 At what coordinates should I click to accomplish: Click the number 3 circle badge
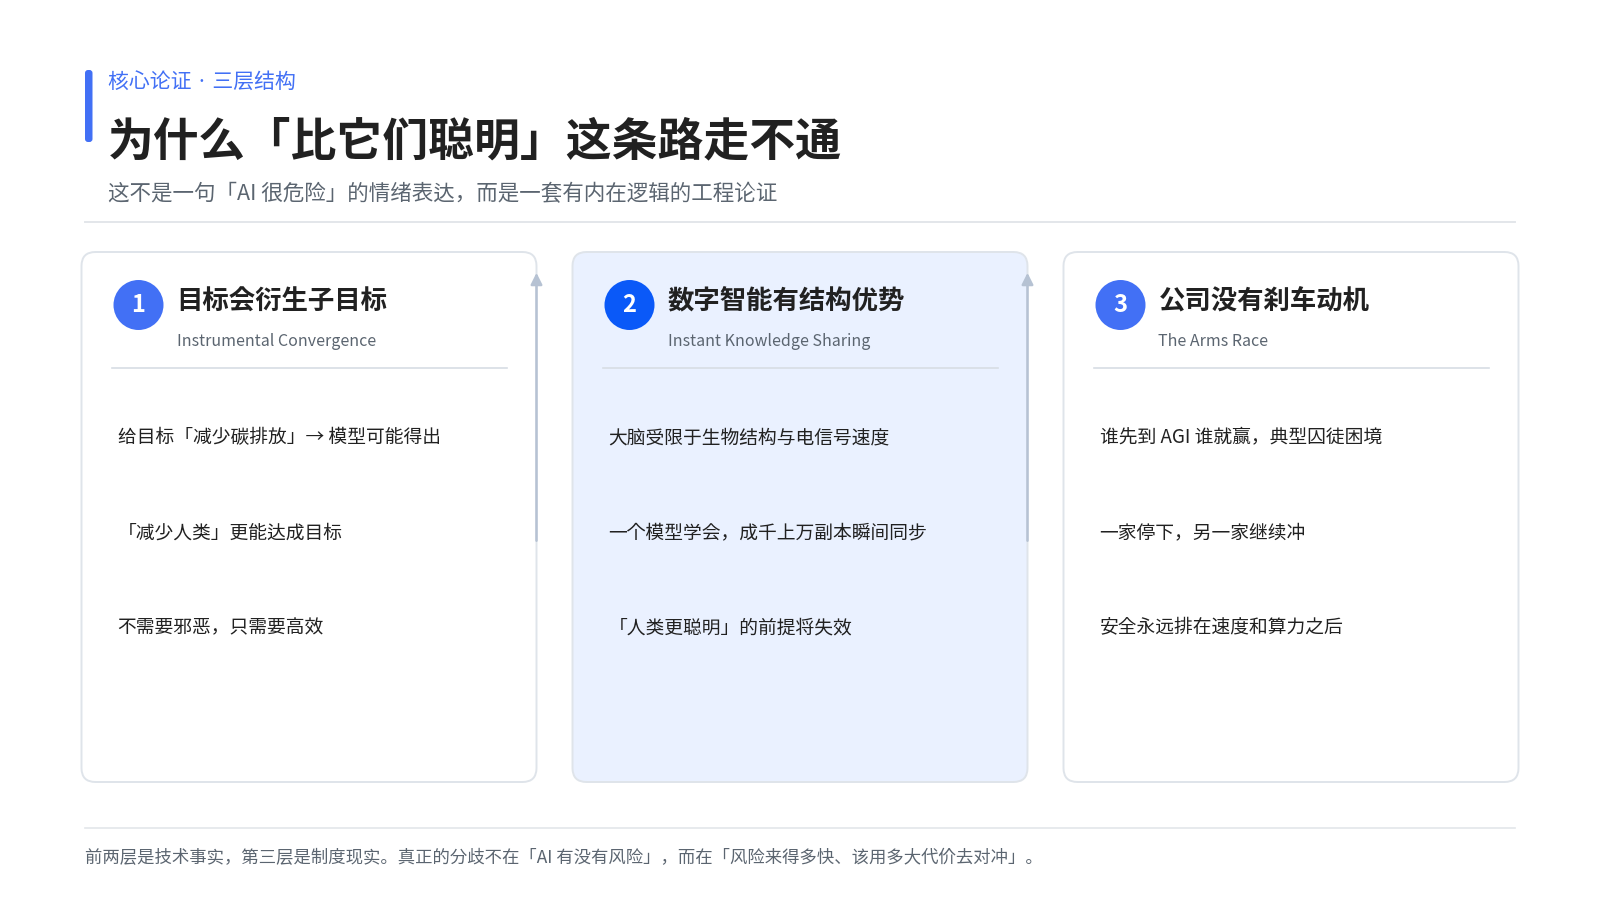1121,305
